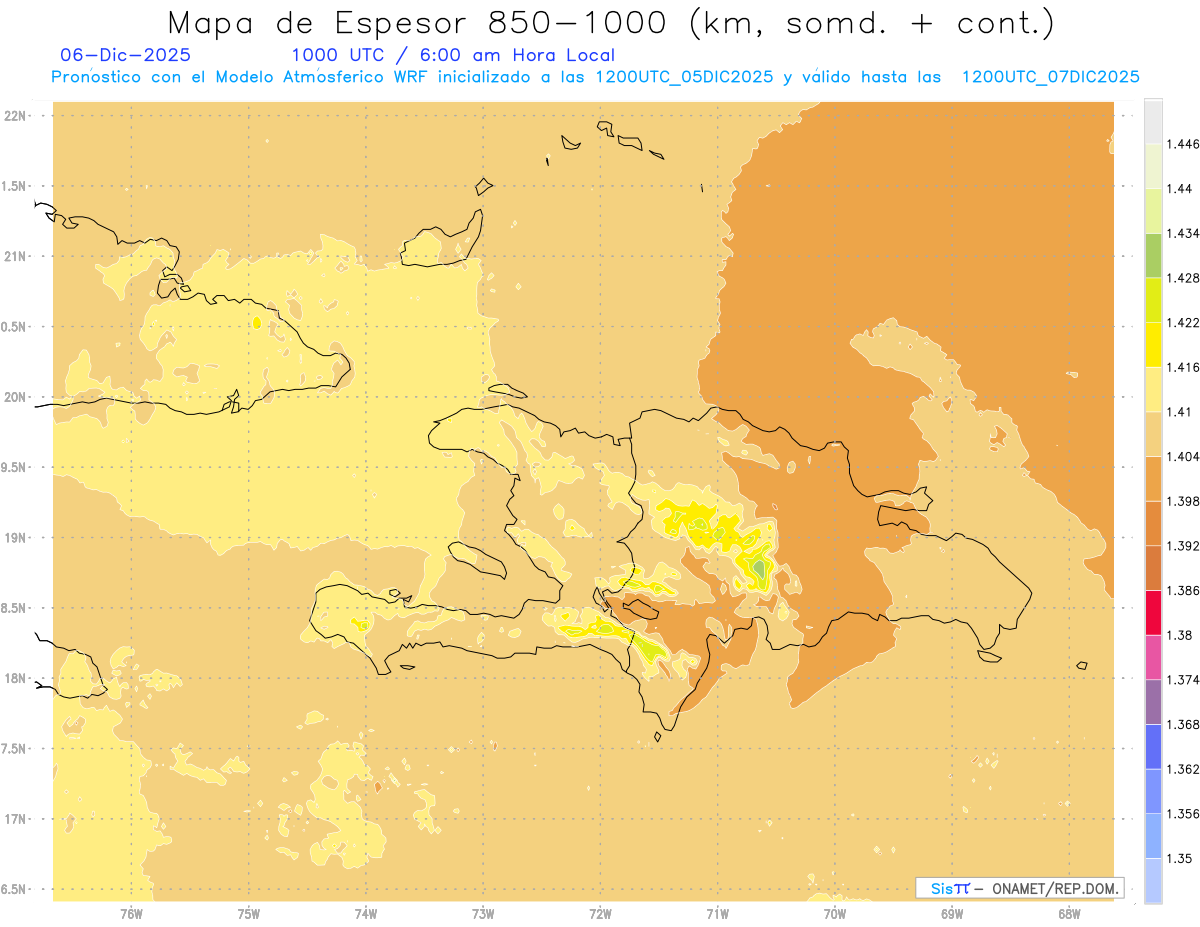Click the 69W longitude label
Image resolution: width=1200 pixels, height=927 pixels.
(x=952, y=913)
